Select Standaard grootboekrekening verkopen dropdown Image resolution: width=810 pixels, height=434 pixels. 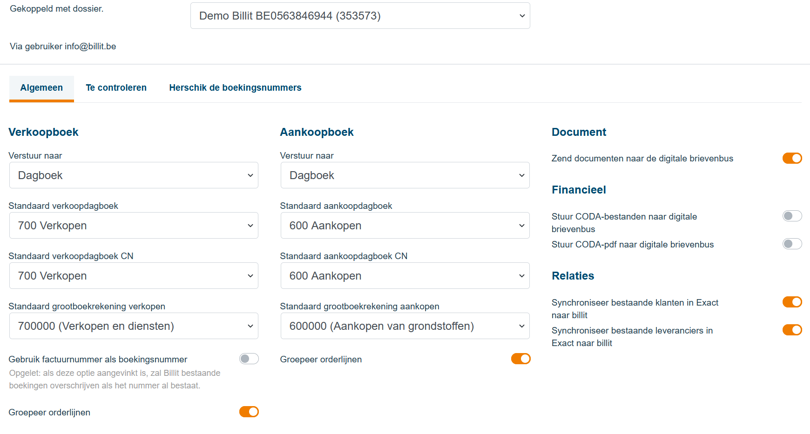pos(134,326)
